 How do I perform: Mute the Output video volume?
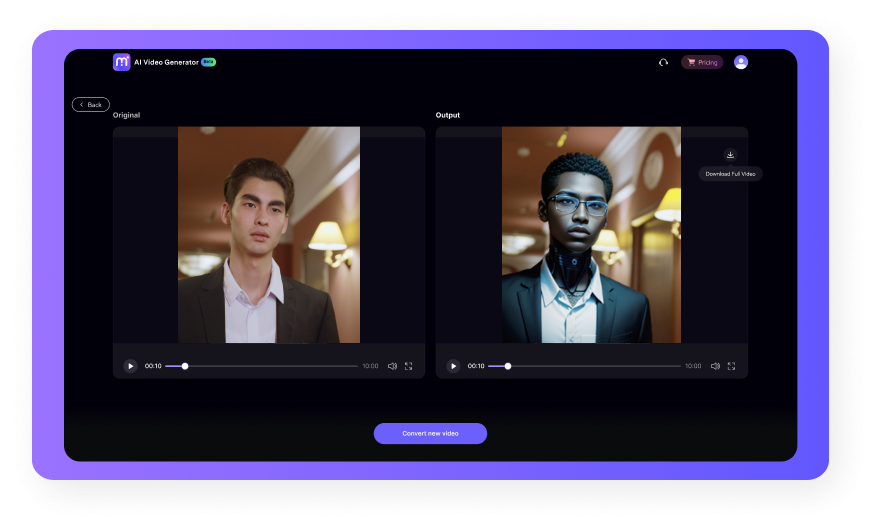(715, 366)
